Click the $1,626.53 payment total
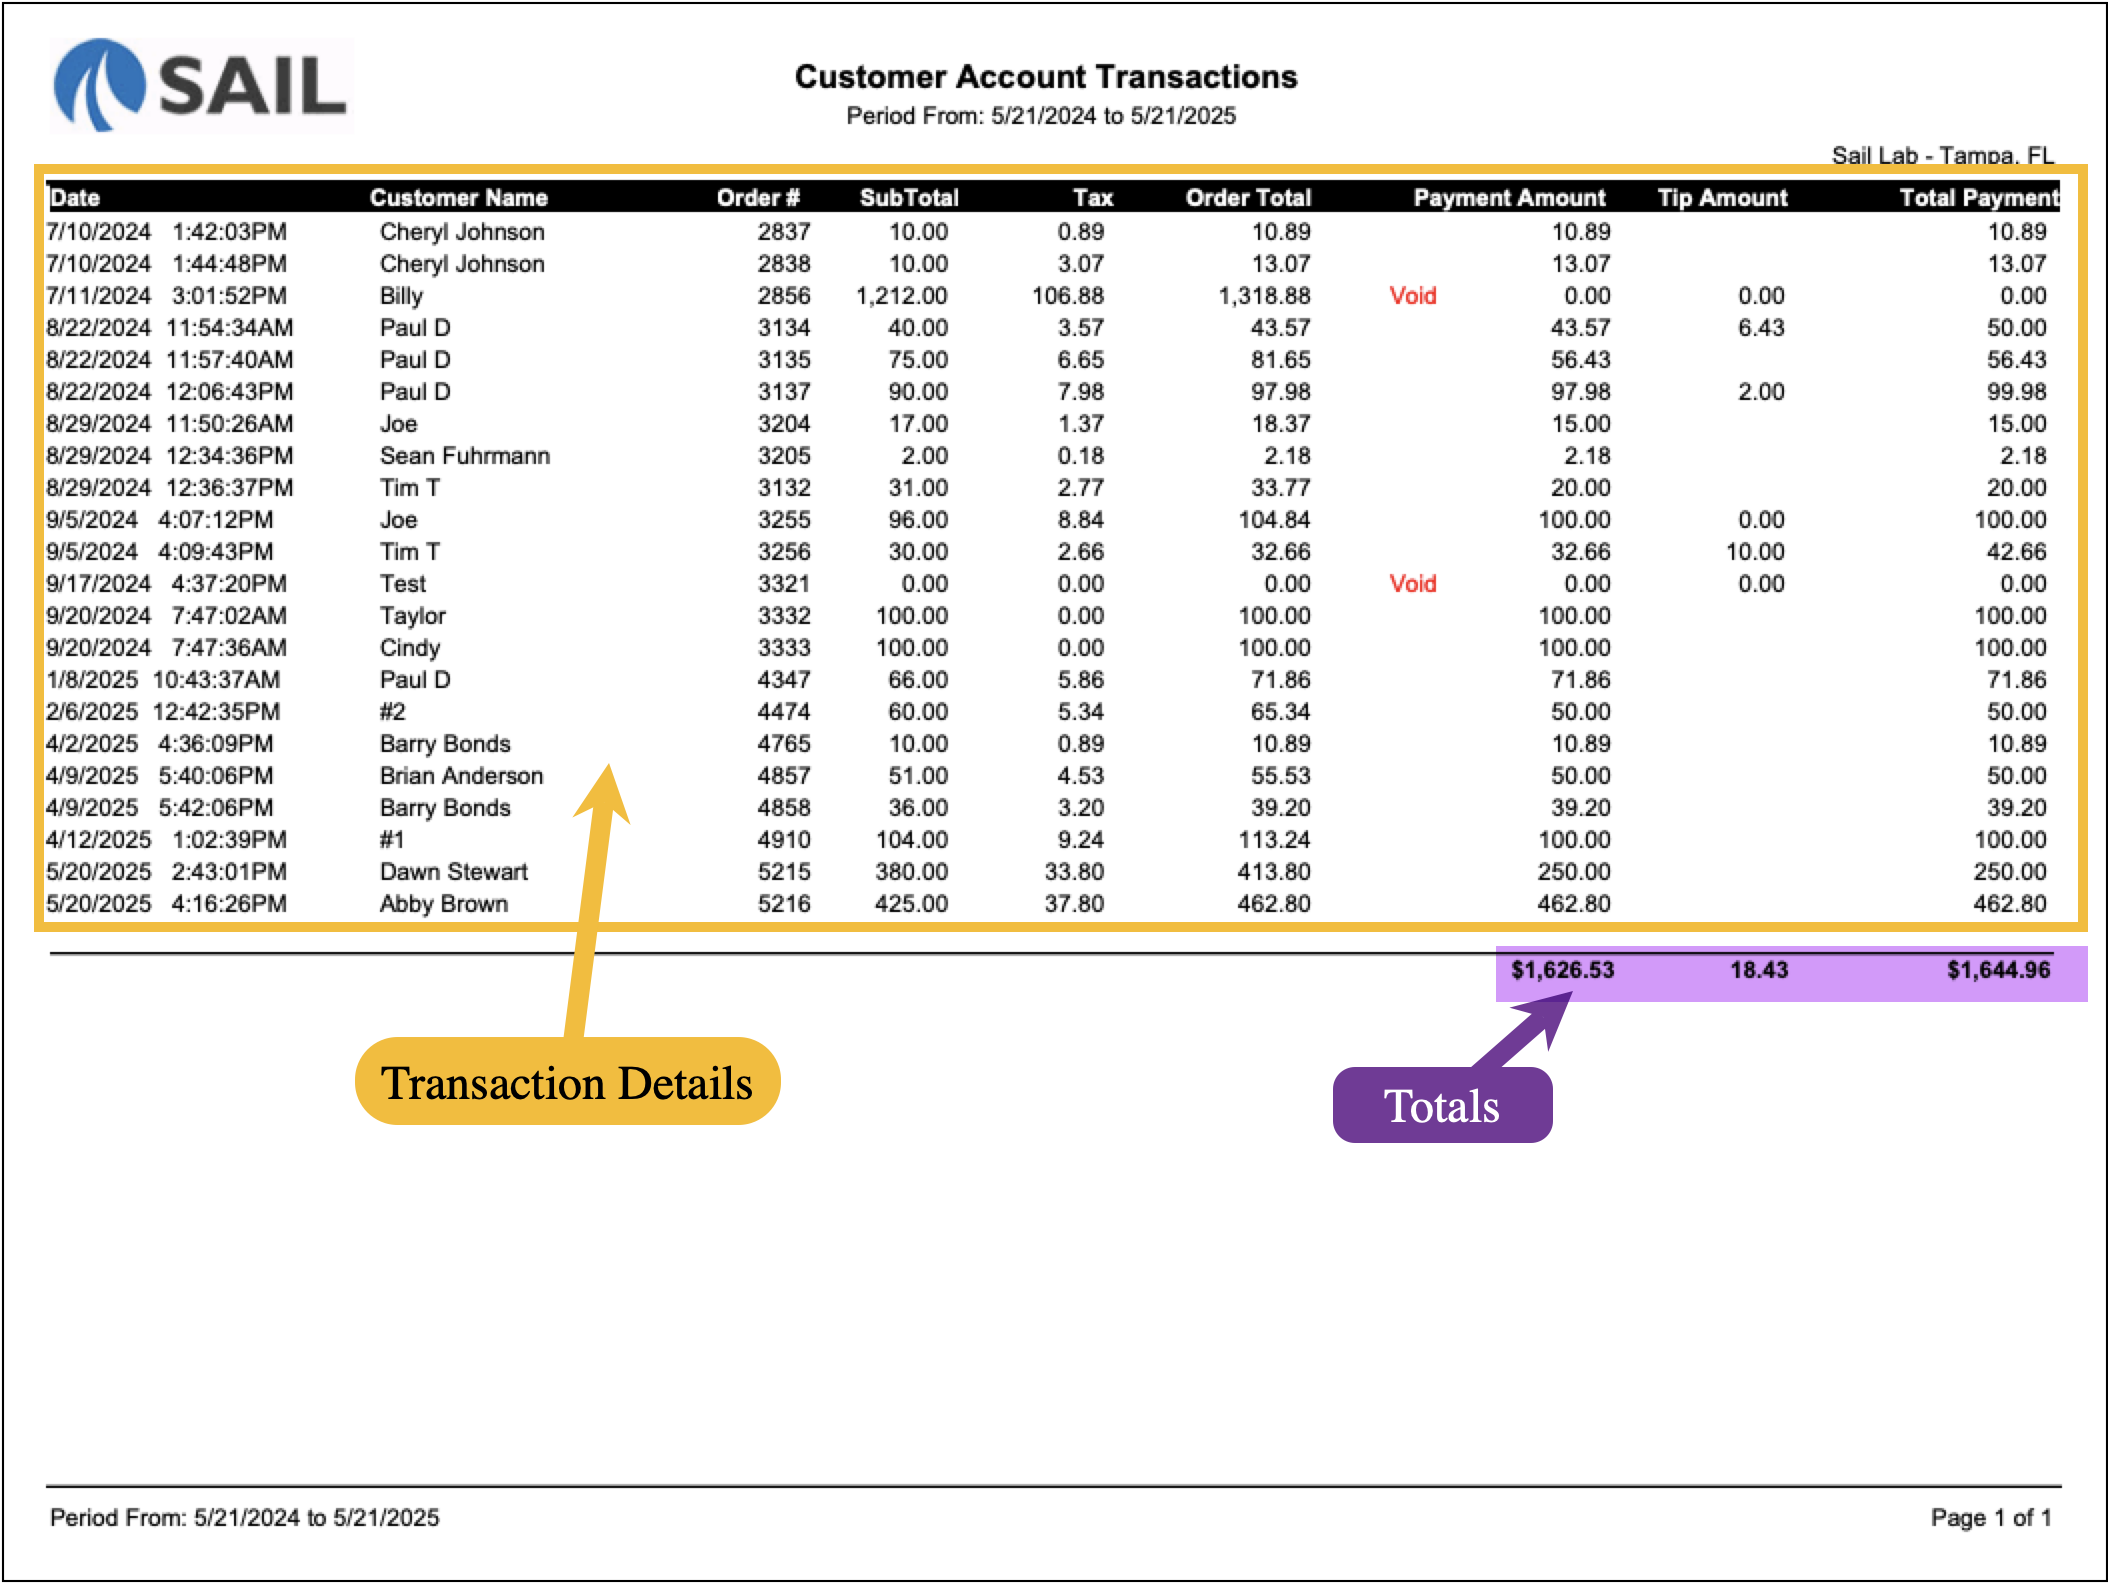 1562,970
